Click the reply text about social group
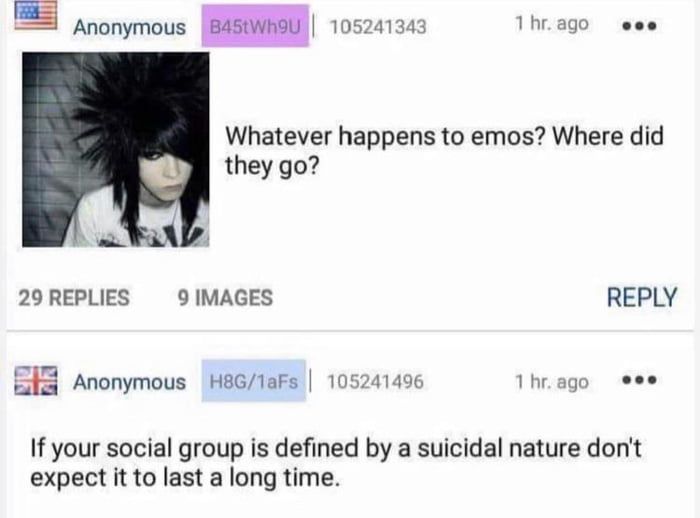Image resolution: width=700 pixels, height=518 pixels. 336,463
